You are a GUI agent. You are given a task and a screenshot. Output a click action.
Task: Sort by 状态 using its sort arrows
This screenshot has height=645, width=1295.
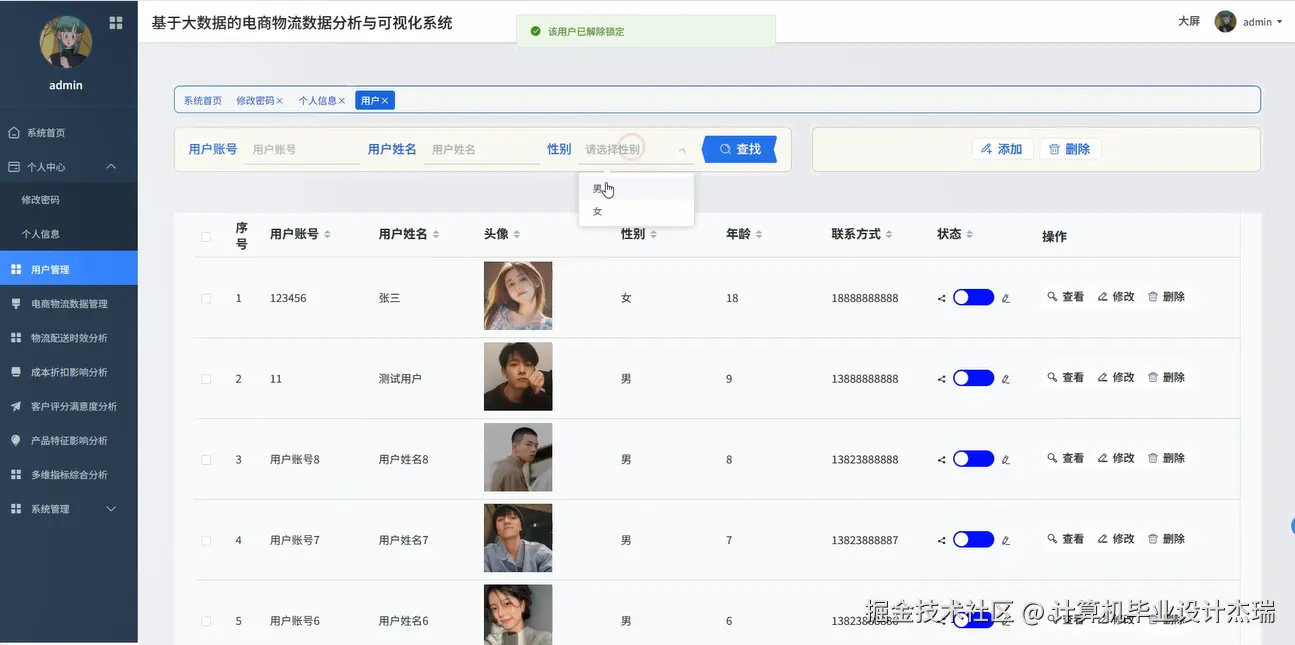[x=969, y=234]
